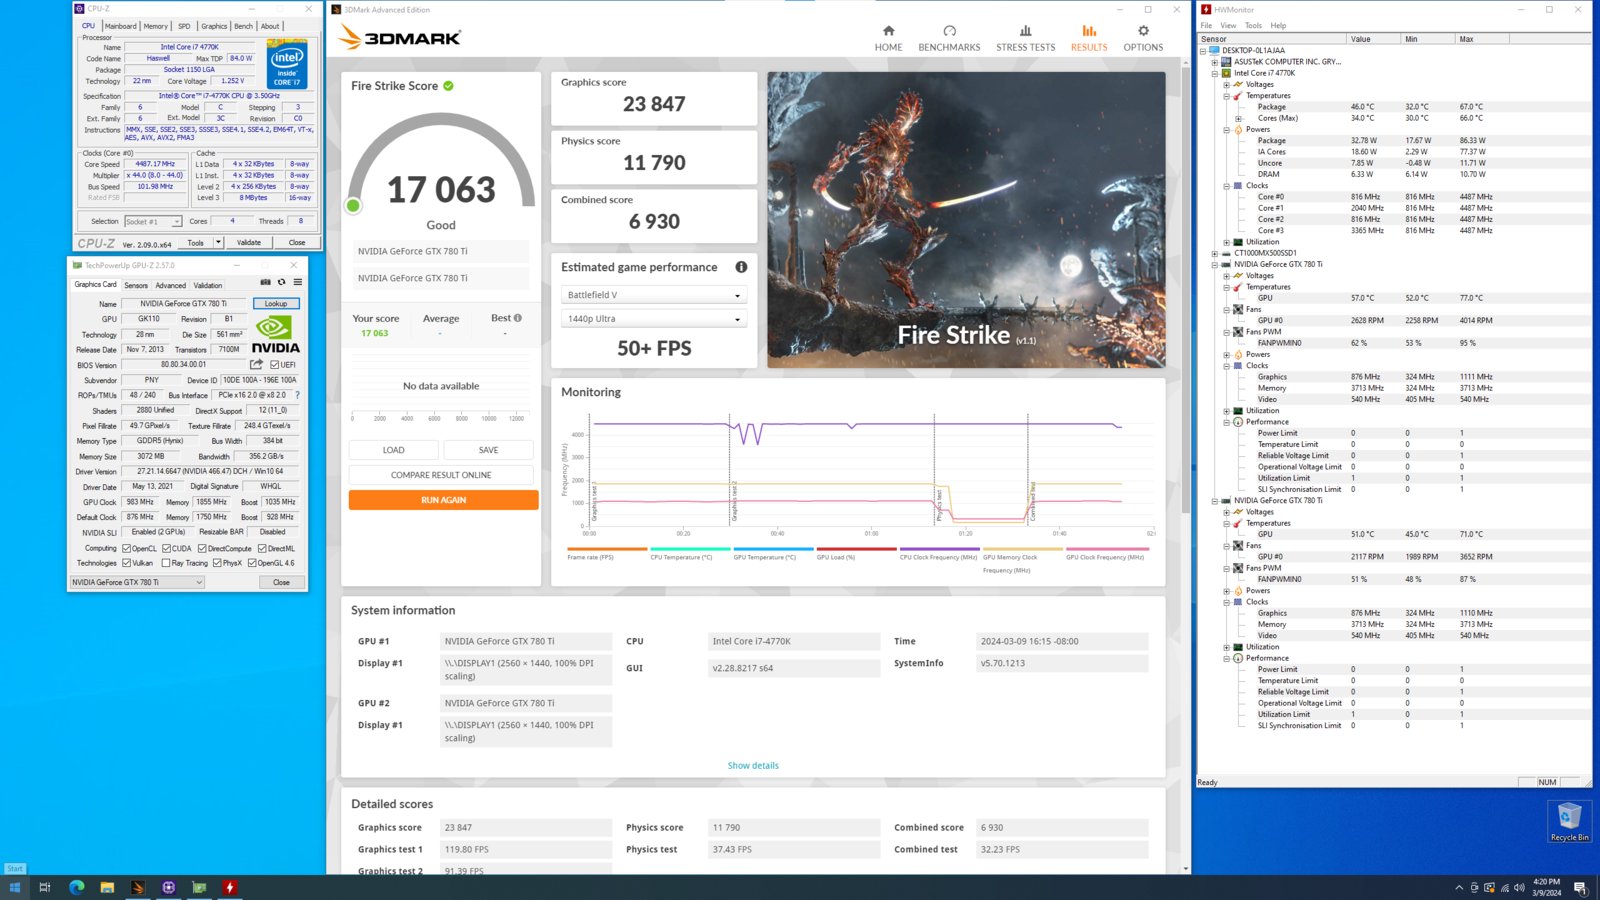Toggle the CUDA checkbox in GPU-Z
1600x900 pixels.
click(166, 548)
